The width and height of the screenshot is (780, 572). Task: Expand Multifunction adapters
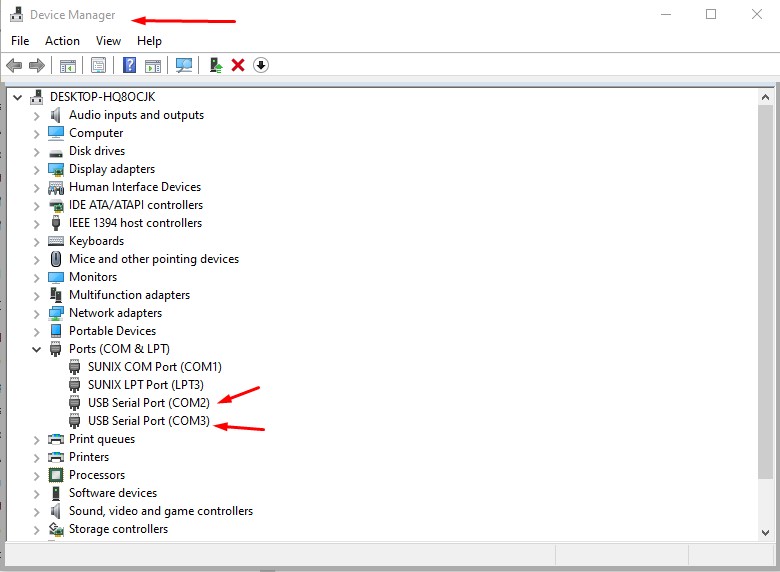point(36,296)
